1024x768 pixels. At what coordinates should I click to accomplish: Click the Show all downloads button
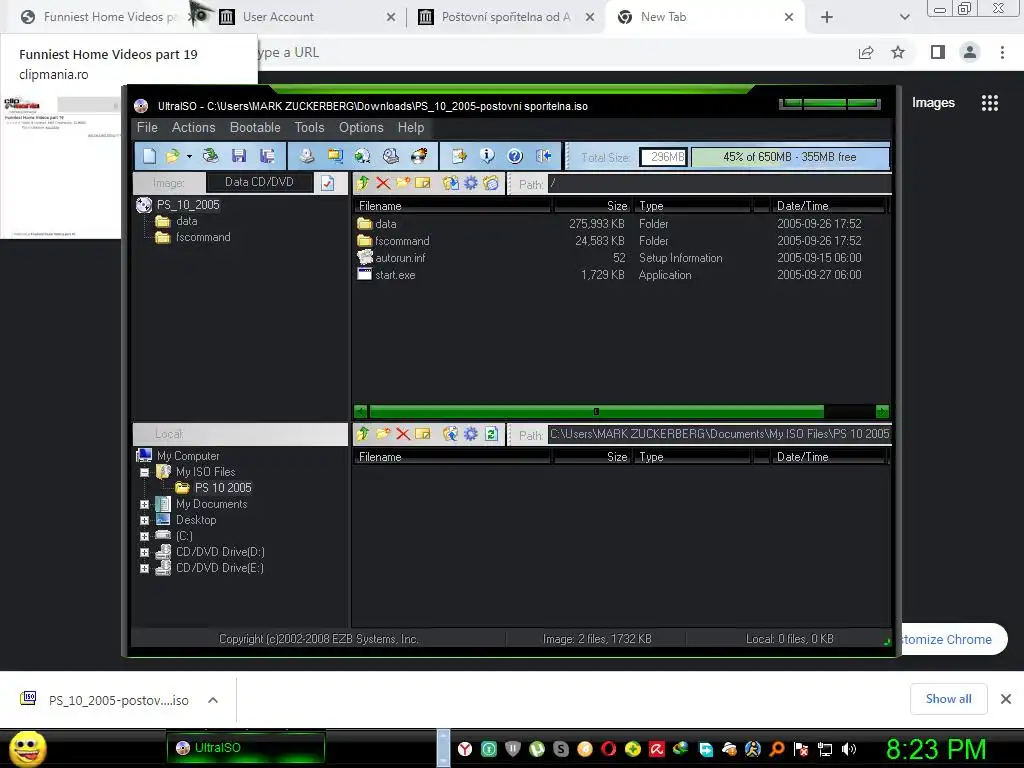[x=948, y=699]
